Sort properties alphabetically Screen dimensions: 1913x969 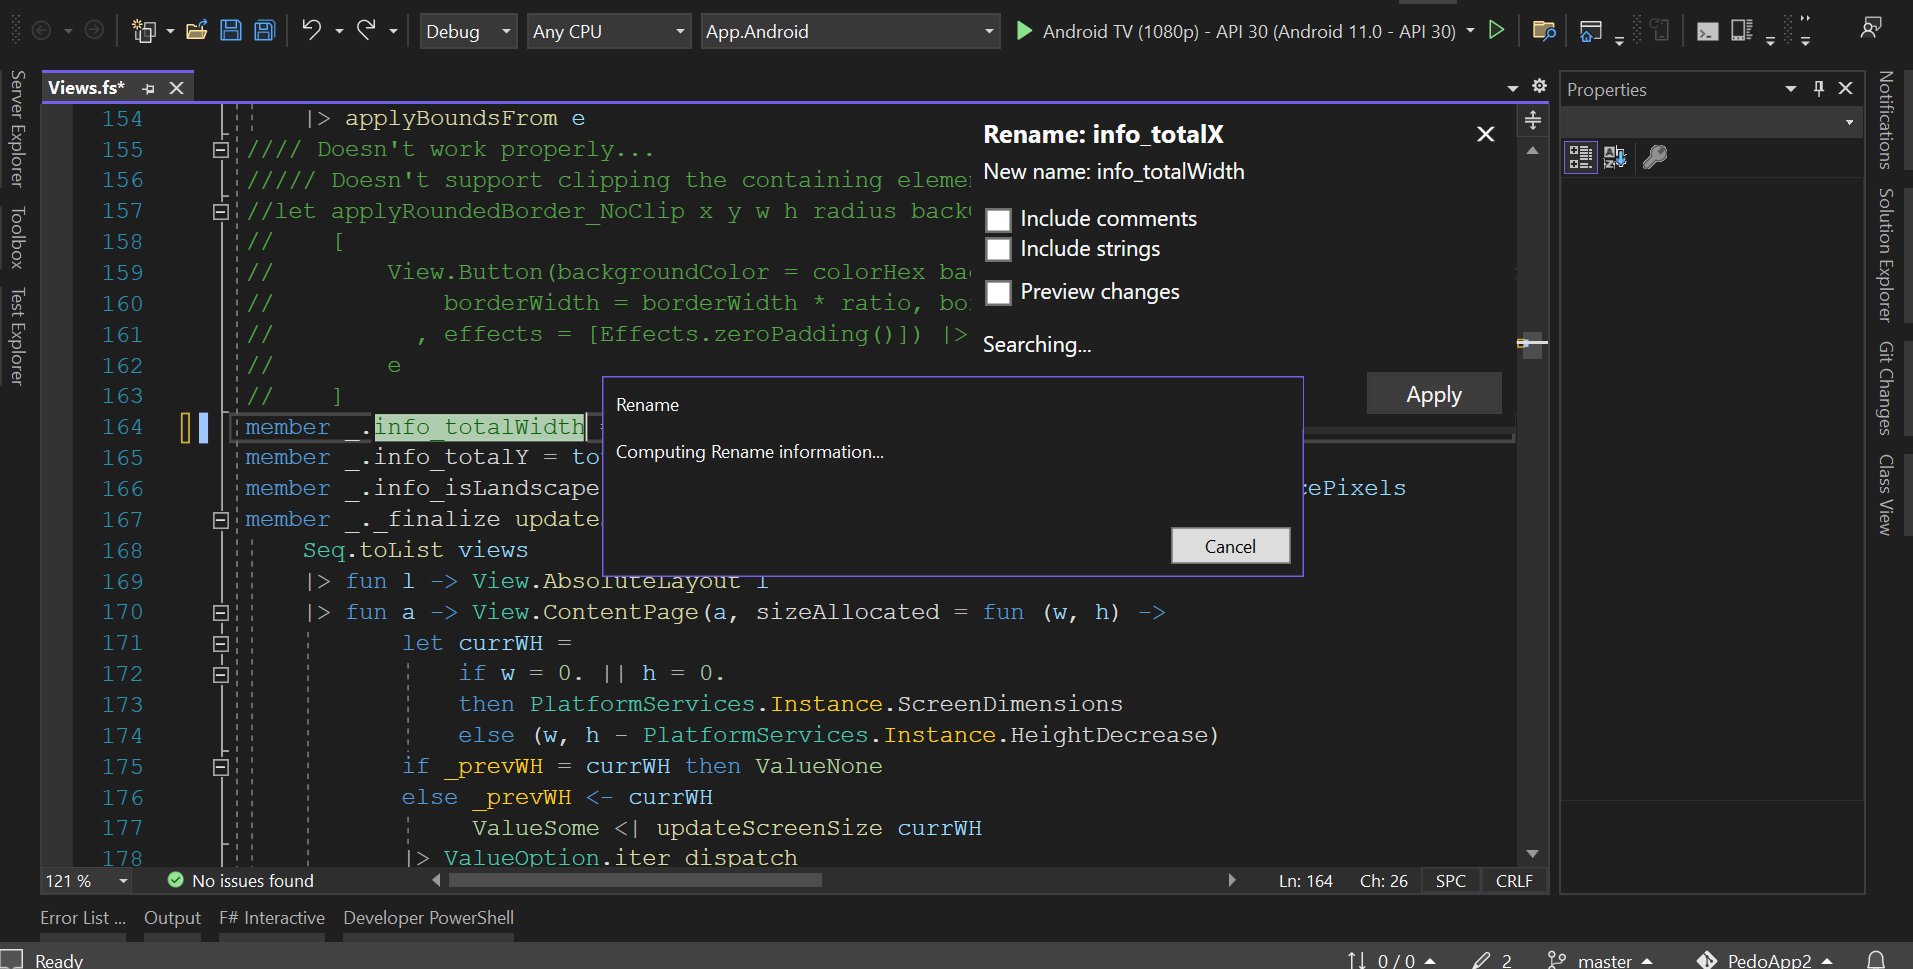pyautogui.click(x=1615, y=157)
